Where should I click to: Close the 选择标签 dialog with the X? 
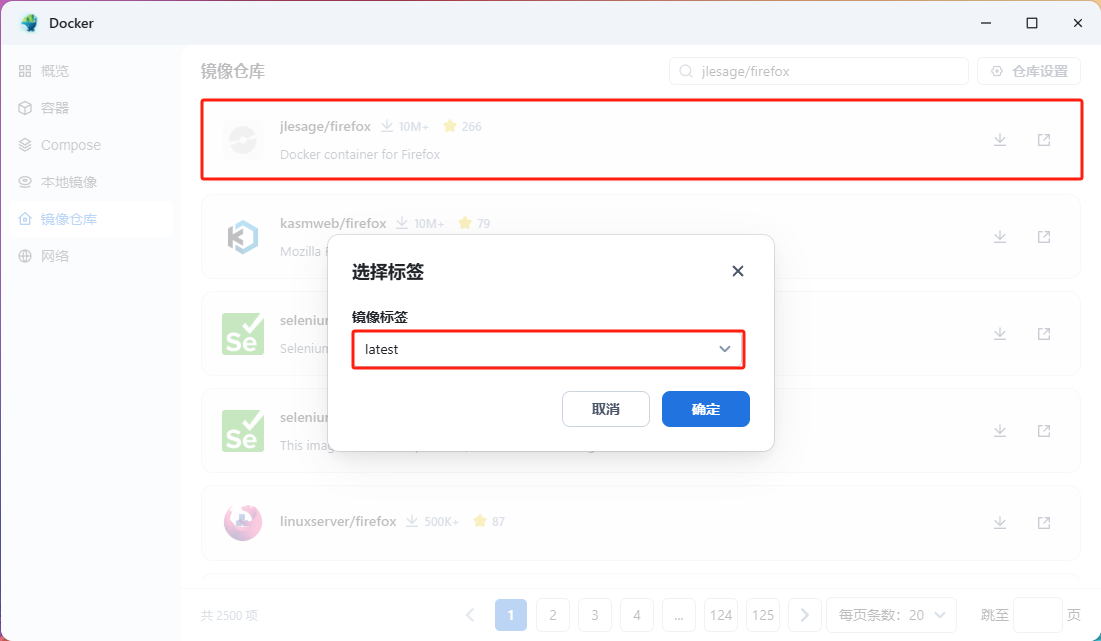coord(737,271)
